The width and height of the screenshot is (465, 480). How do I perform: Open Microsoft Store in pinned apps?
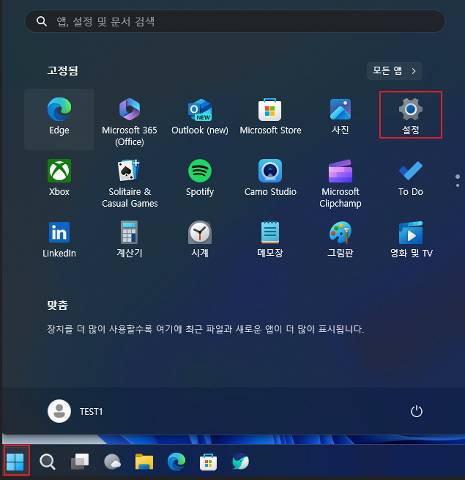click(270, 116)
